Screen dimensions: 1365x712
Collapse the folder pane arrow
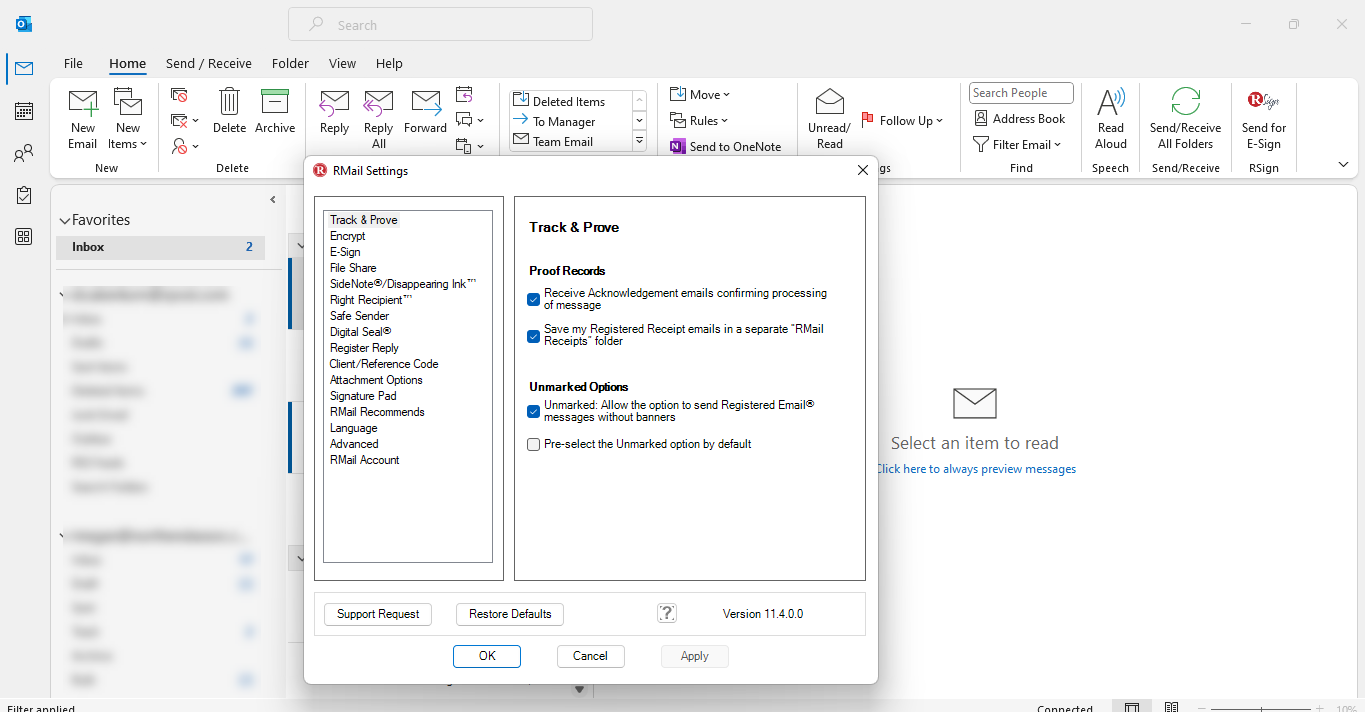point(273,200)
